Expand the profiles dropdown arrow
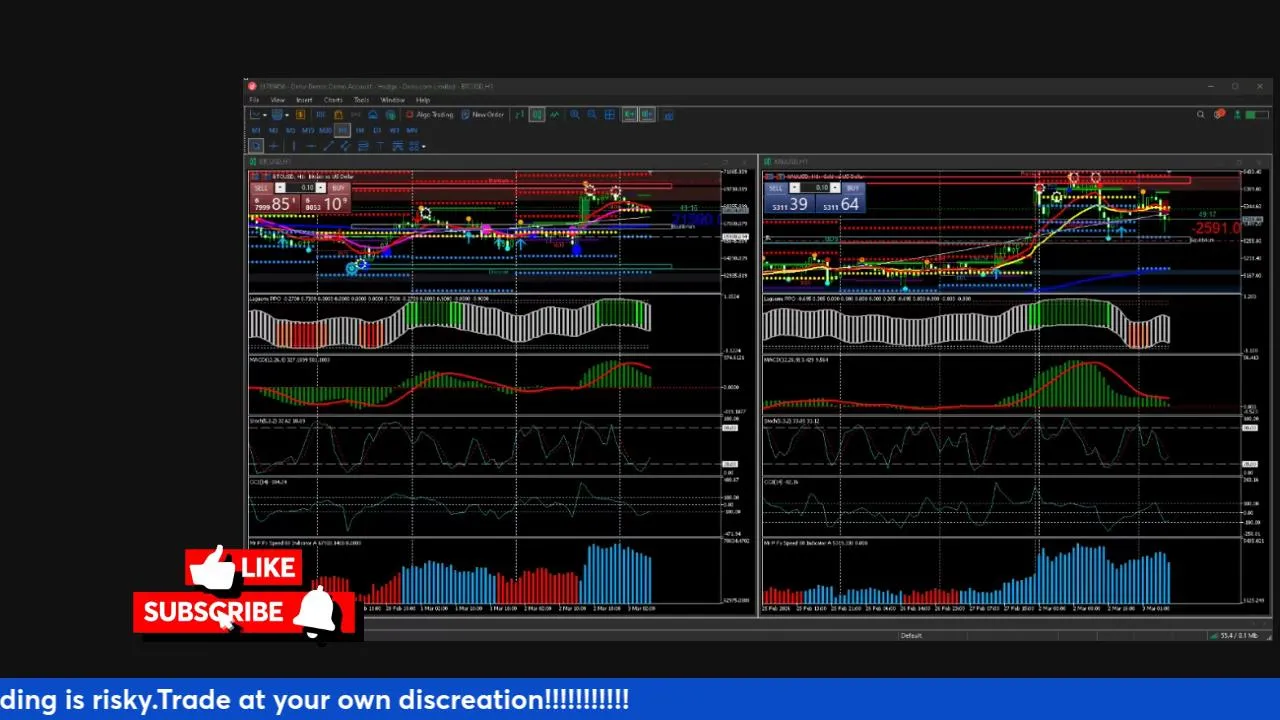The width and height of the screenshot is (1280, 720). coord(287,115)
